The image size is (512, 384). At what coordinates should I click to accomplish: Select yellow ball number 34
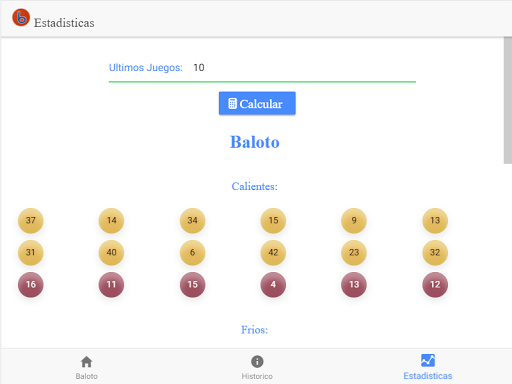click(192, 220)
